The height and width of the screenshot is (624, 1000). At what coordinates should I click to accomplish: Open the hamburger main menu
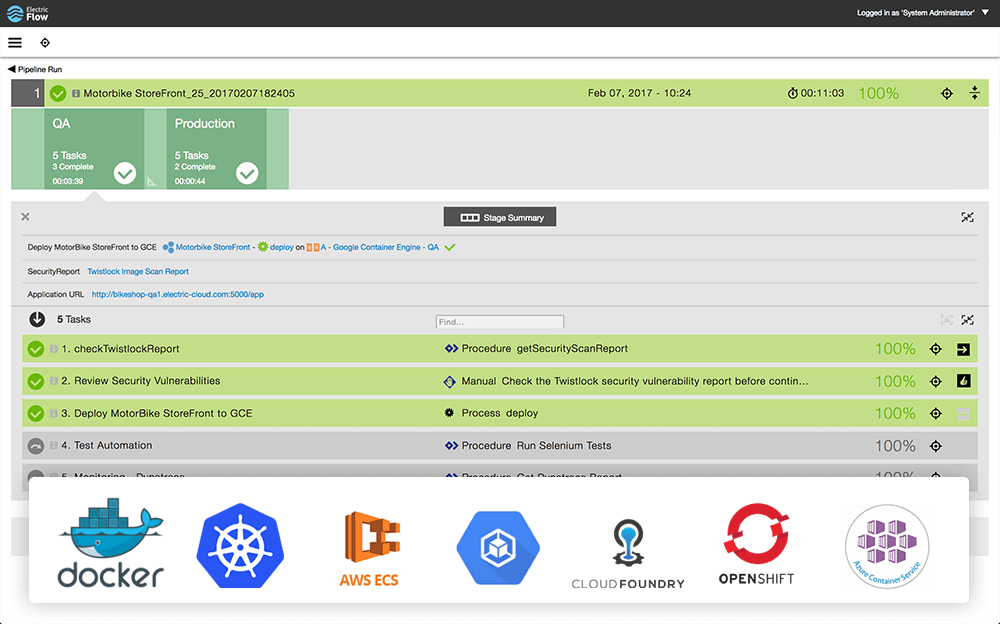coord(15,43)
